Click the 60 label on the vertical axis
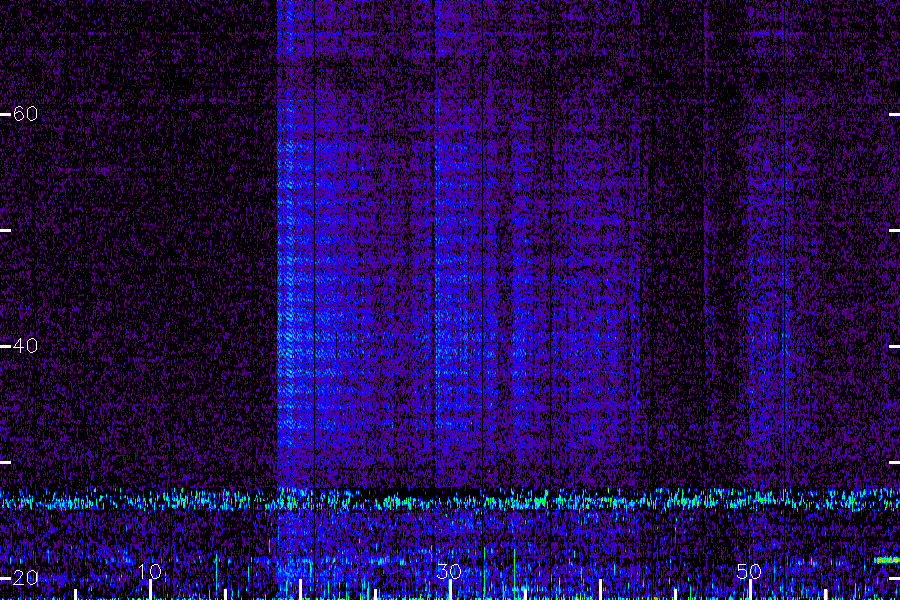The image size is (900, 600). pyautogui.click(x=25, y=114)
